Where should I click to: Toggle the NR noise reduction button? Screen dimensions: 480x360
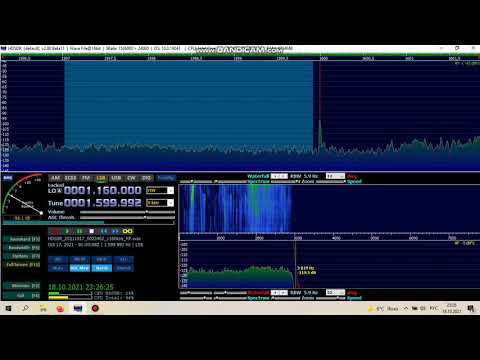pos(58,259)
